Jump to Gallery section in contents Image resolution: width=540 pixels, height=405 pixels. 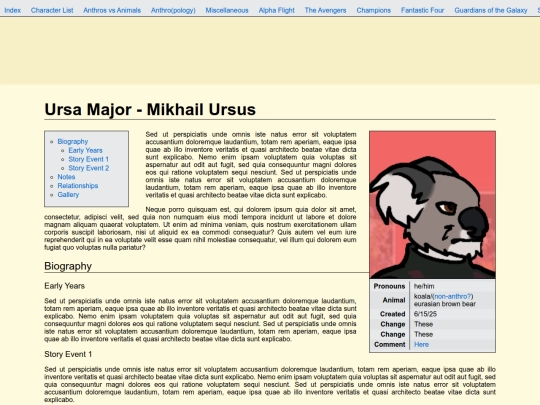68,195
